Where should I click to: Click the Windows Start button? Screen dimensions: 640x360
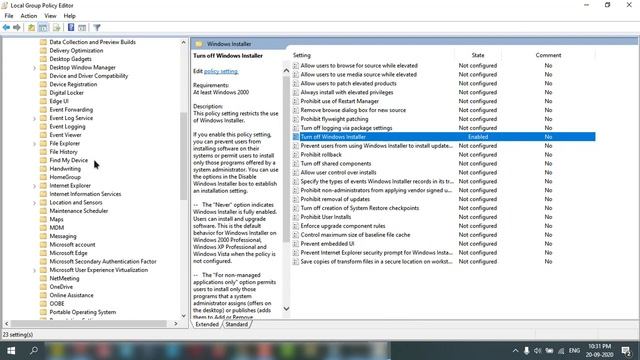[x=11, y=350]
